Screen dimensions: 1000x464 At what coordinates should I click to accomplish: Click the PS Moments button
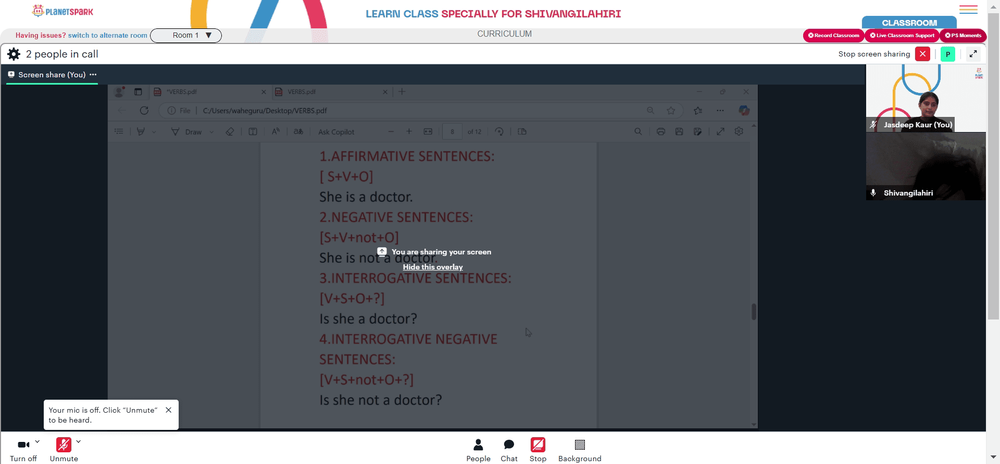pyautogui.click(x=962, y=36)
